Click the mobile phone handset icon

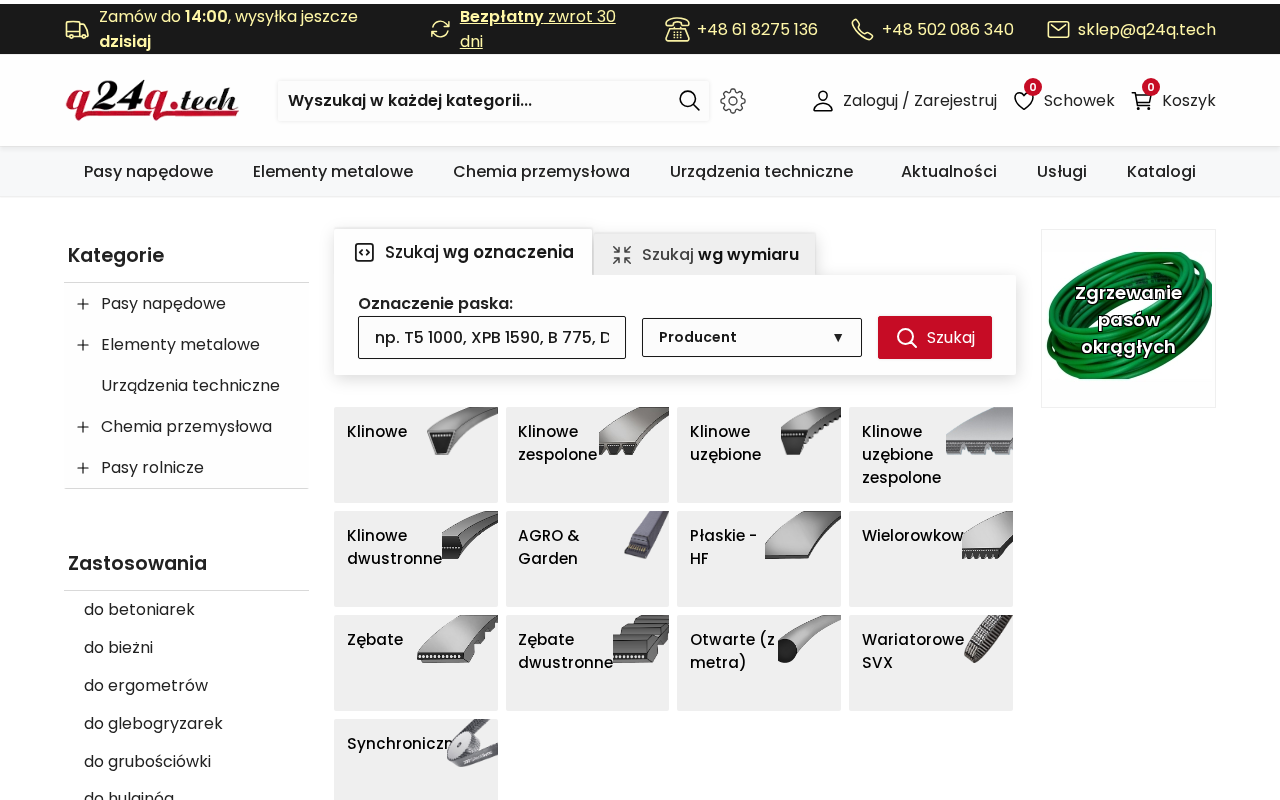862,29
